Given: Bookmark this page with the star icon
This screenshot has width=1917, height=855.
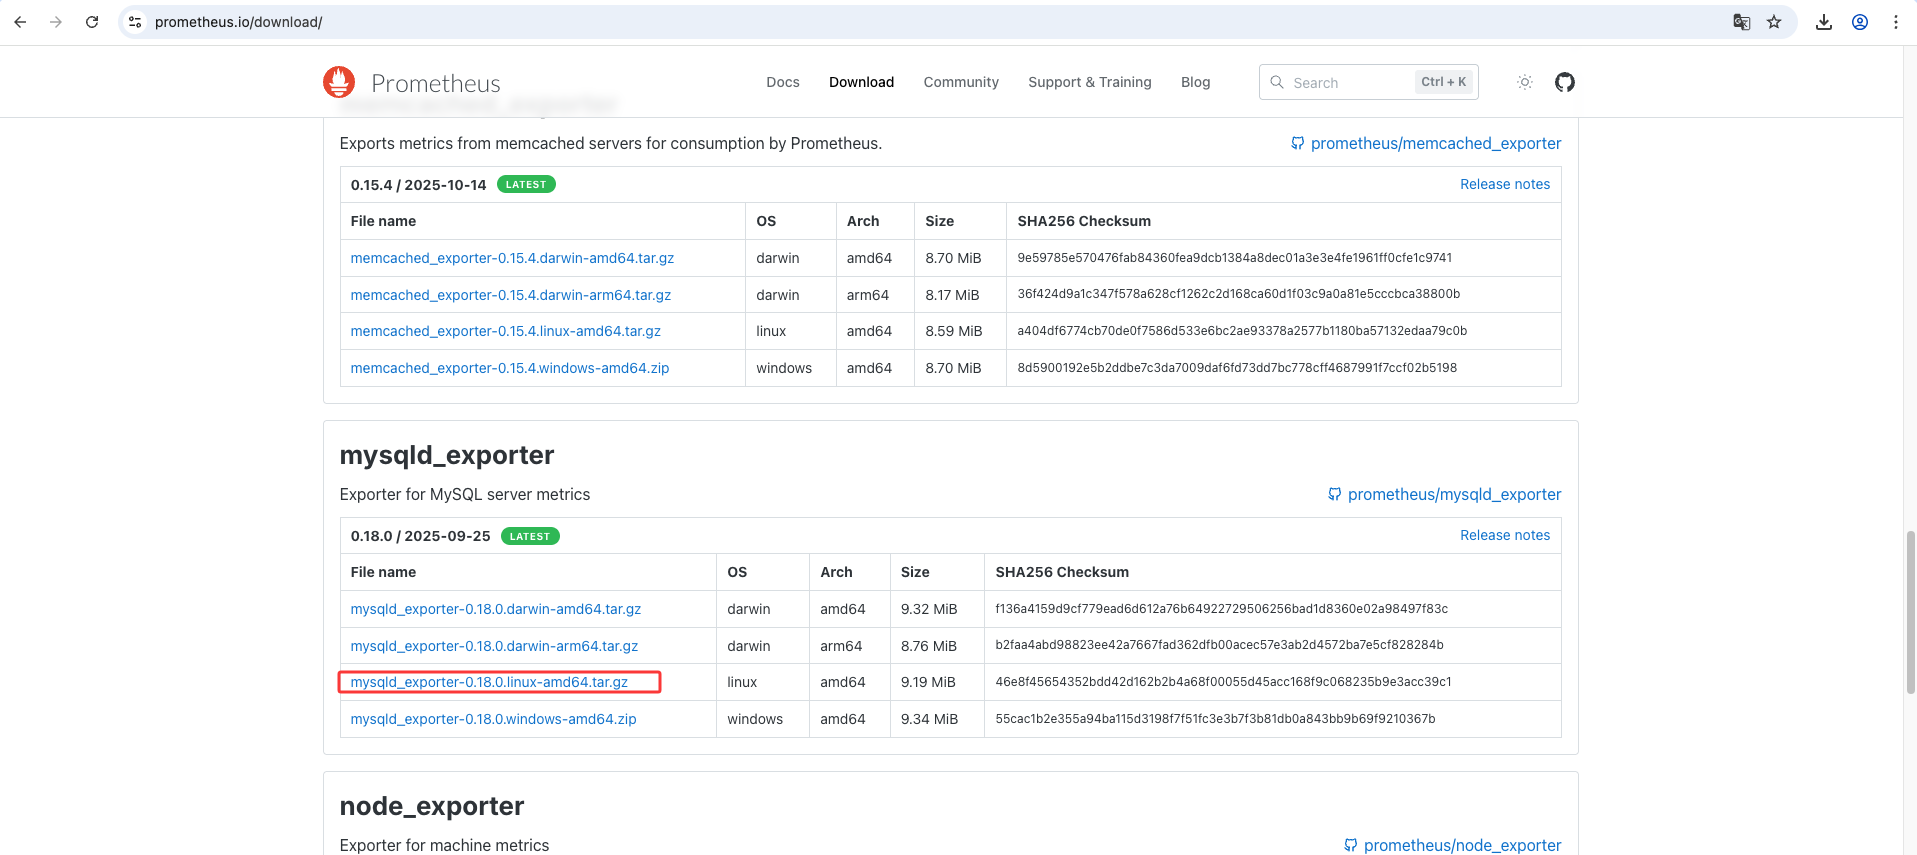Looking at the screenshot, I should (1774, 22).
